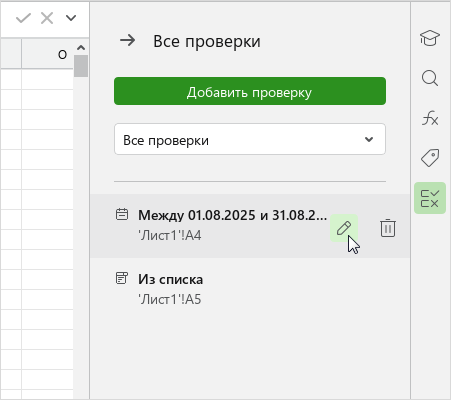The width and height of the screenshot is (451, 400).
Task: Click the calendar icon of the date check
Action: pyautogui.click(x=122, y=214)
